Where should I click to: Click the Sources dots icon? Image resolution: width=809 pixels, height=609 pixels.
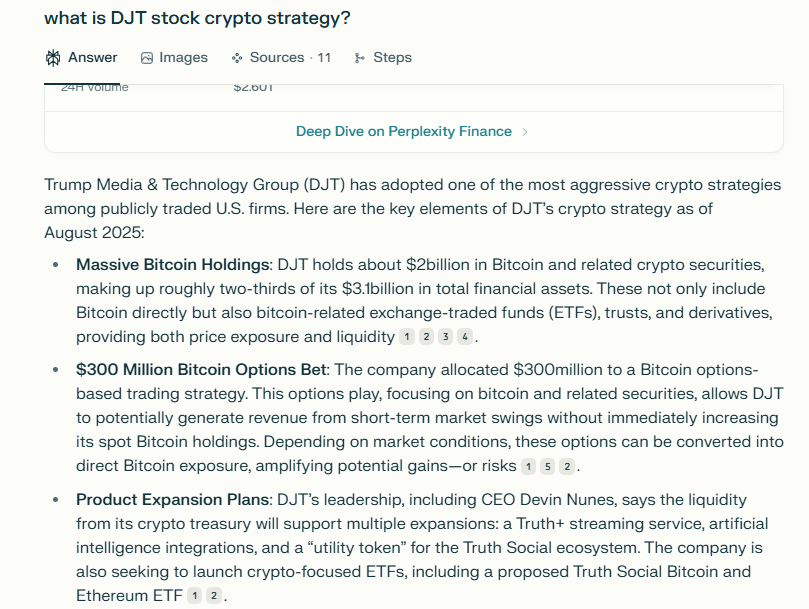pos(237,58)
